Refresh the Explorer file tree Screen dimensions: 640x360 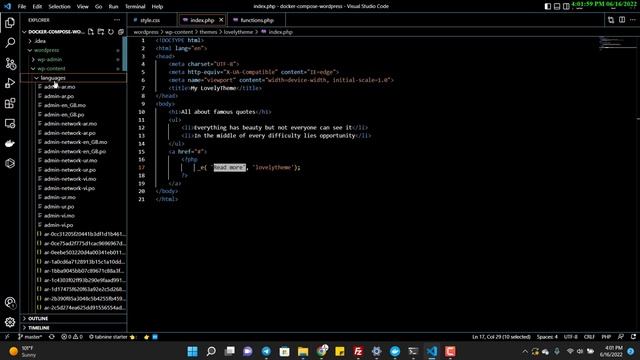pos(111,32)
